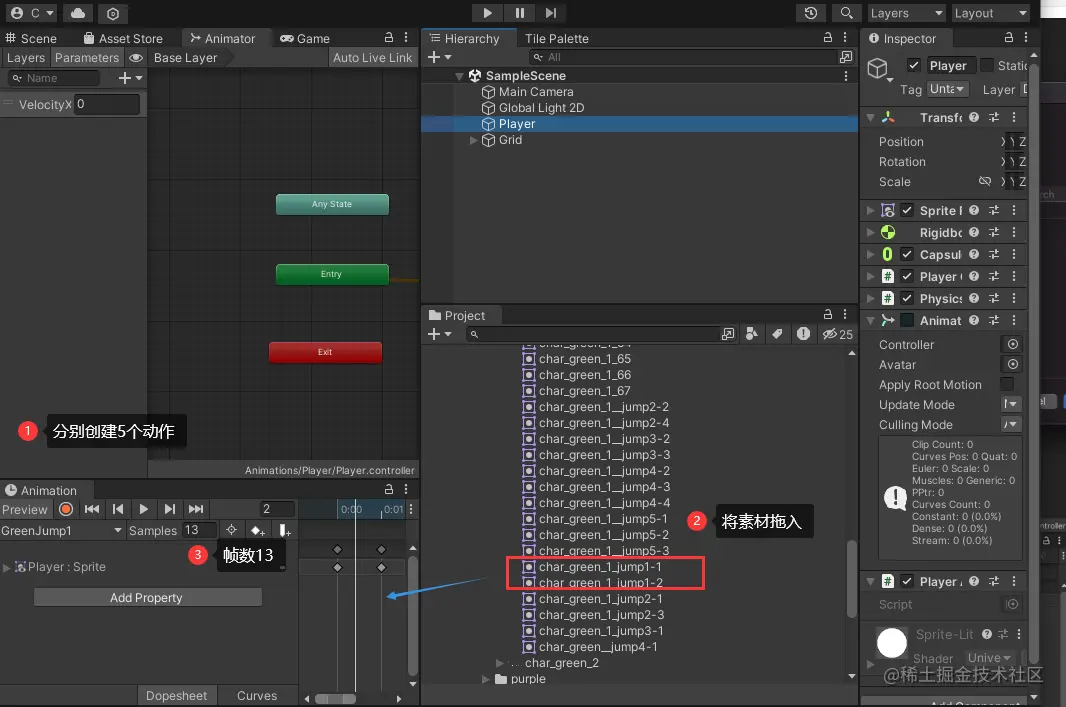Viewport: 1066px width, 707px height.
Task: Go to first keyframe in Animation
Action: (92, 509)
